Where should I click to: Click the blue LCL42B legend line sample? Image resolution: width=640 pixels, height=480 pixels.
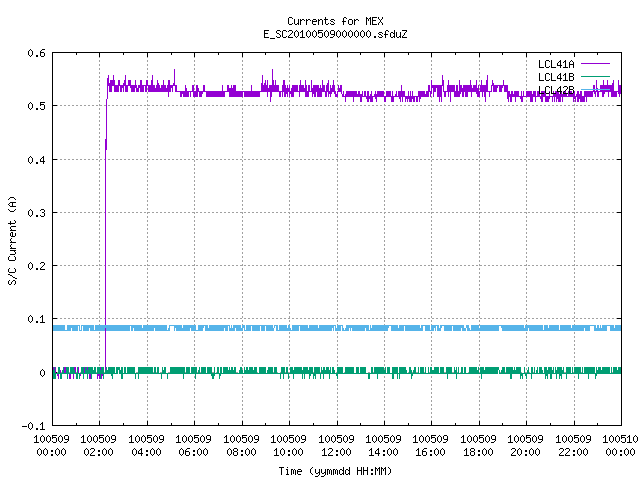point(595,89)
